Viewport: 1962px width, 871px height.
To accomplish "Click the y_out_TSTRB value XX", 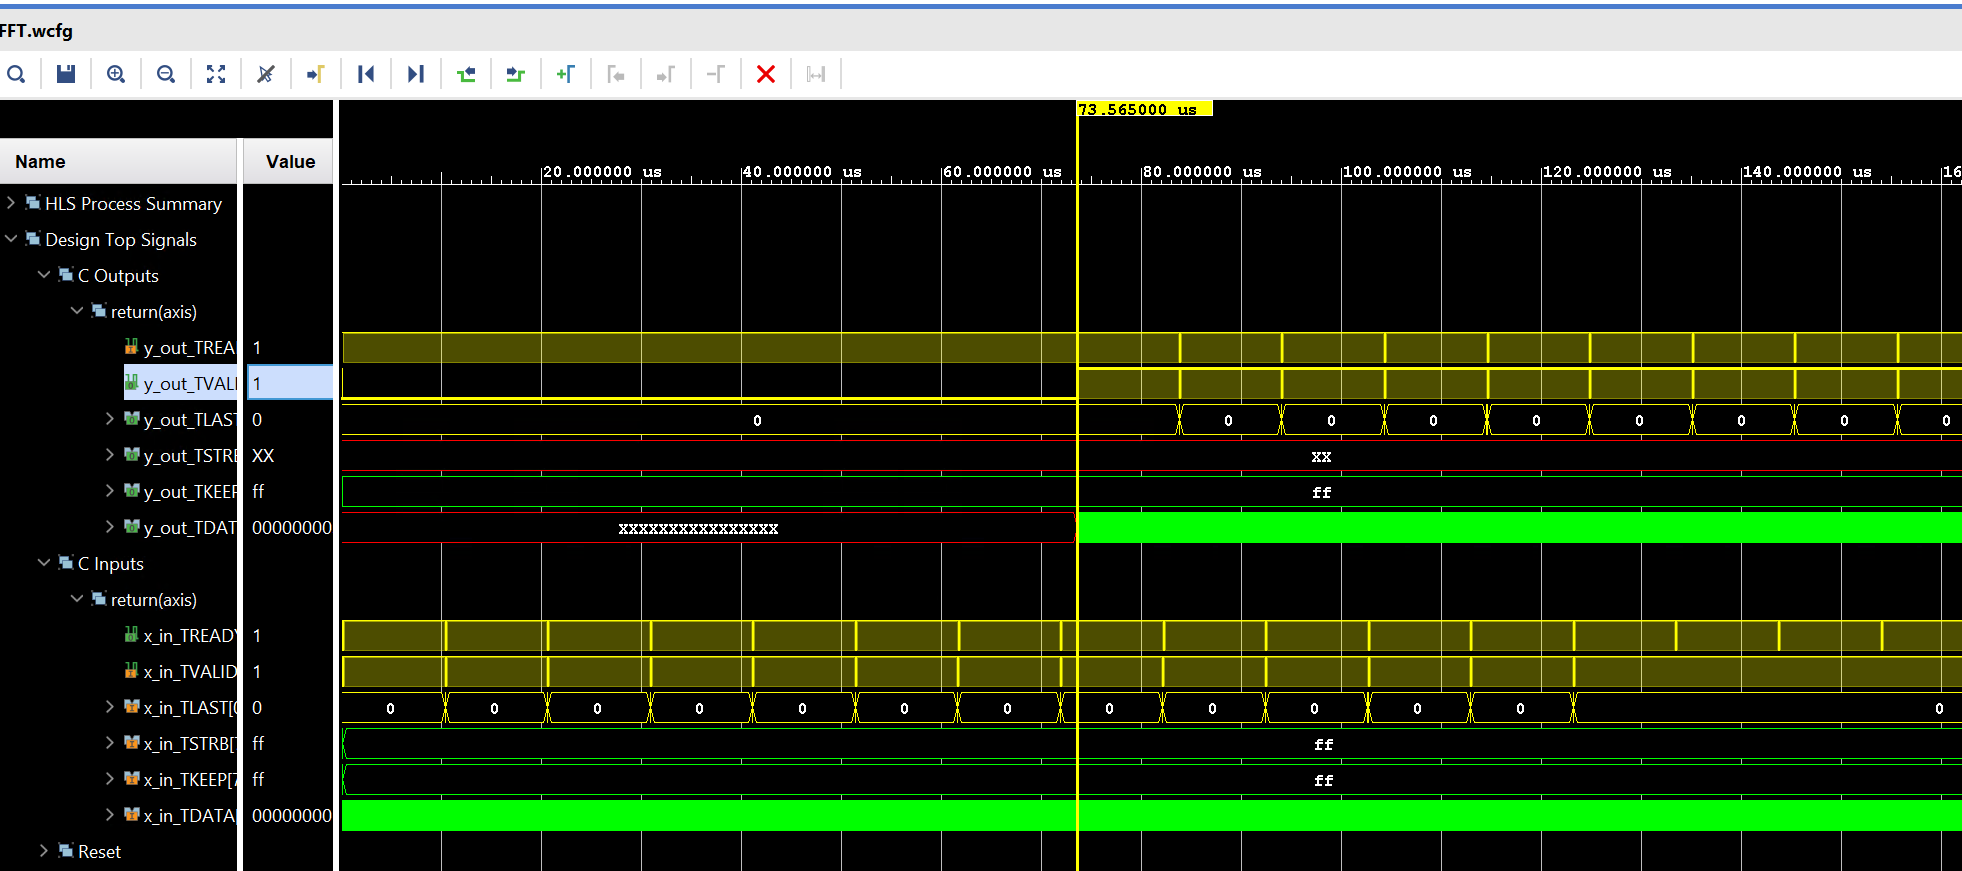I will click(263, 455).
